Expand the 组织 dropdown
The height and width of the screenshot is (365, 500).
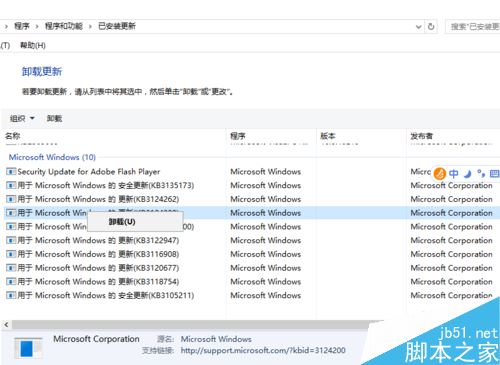point(22,118)
